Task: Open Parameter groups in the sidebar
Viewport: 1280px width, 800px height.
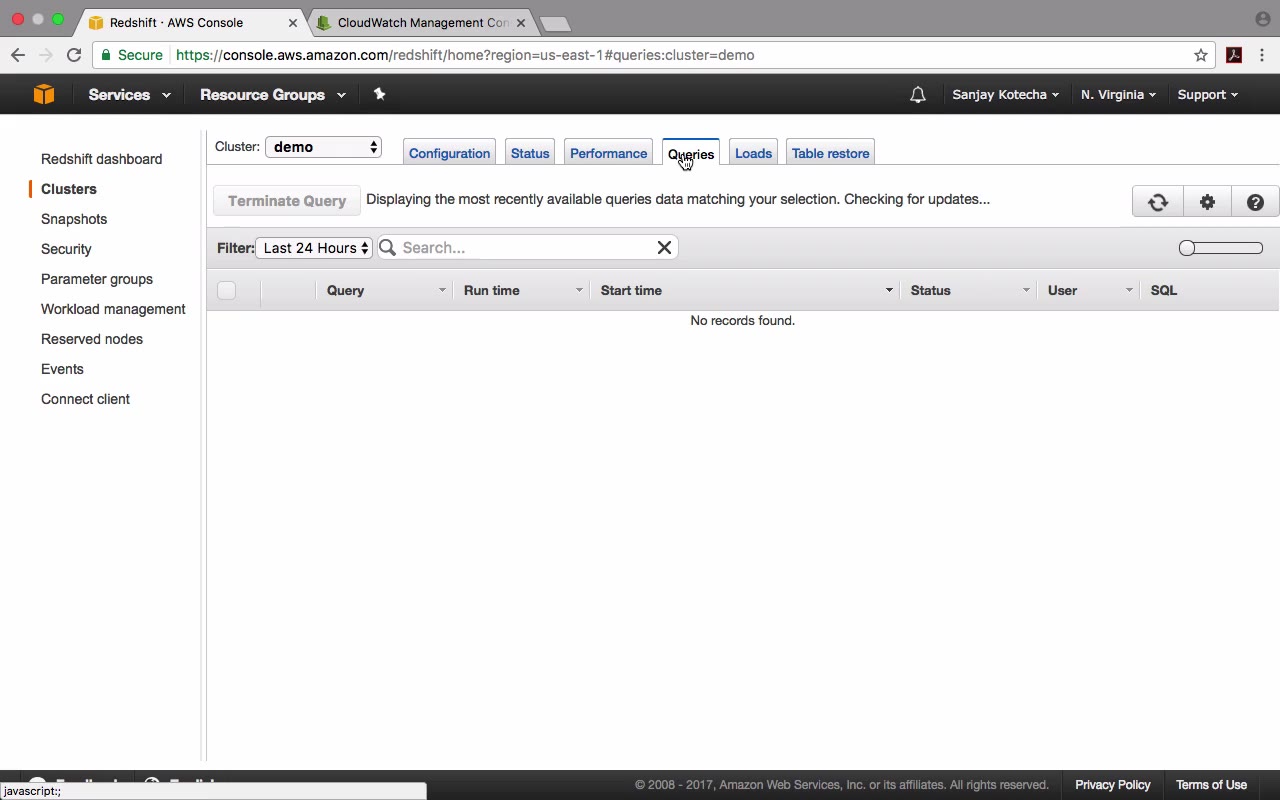Action: point(97,279)
